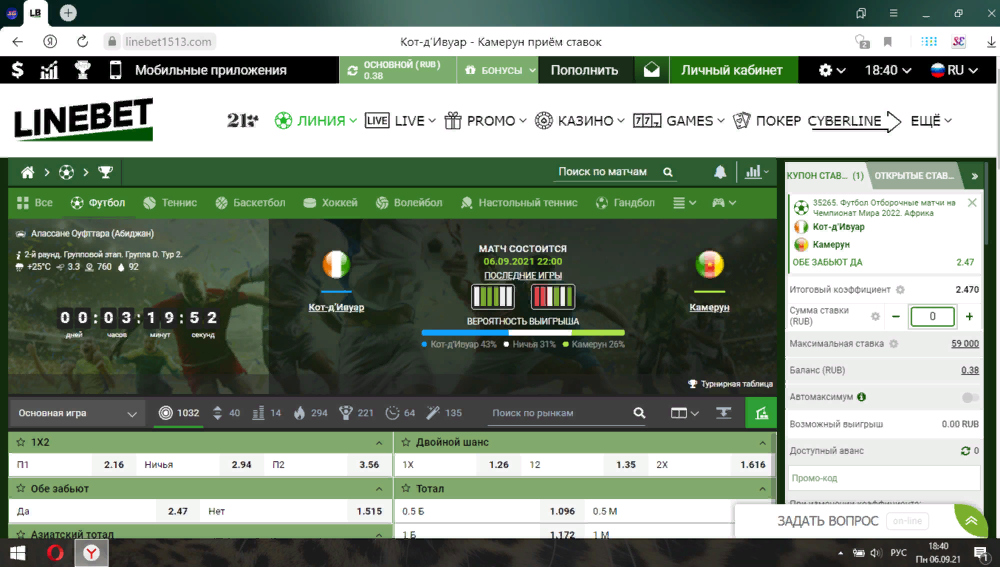Open the RU language dropdown
Screen dimensions: 1000x567
point(954,70)
